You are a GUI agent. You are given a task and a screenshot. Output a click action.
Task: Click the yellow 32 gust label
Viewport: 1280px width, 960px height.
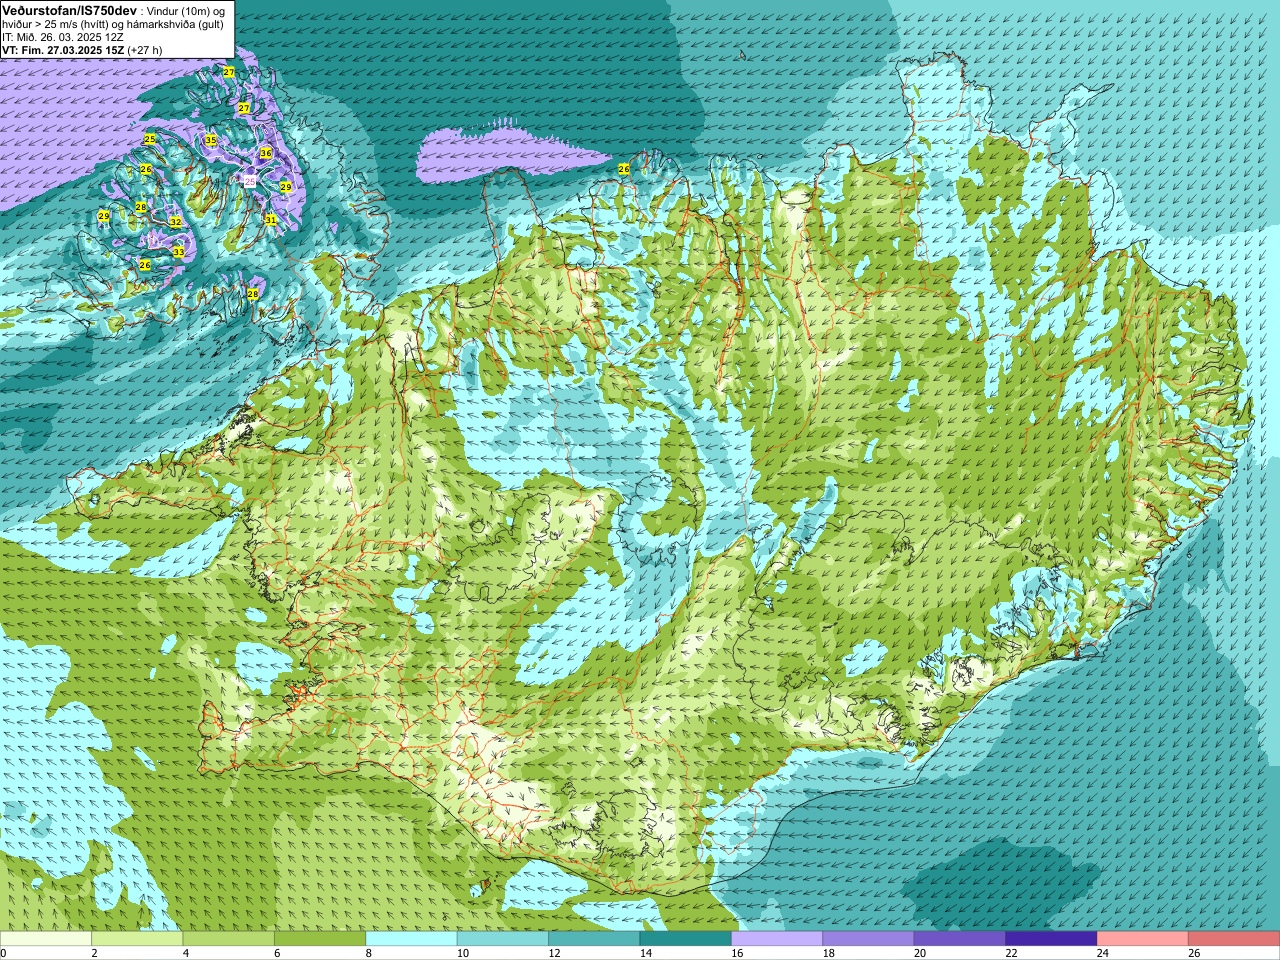tap(175, 222)
